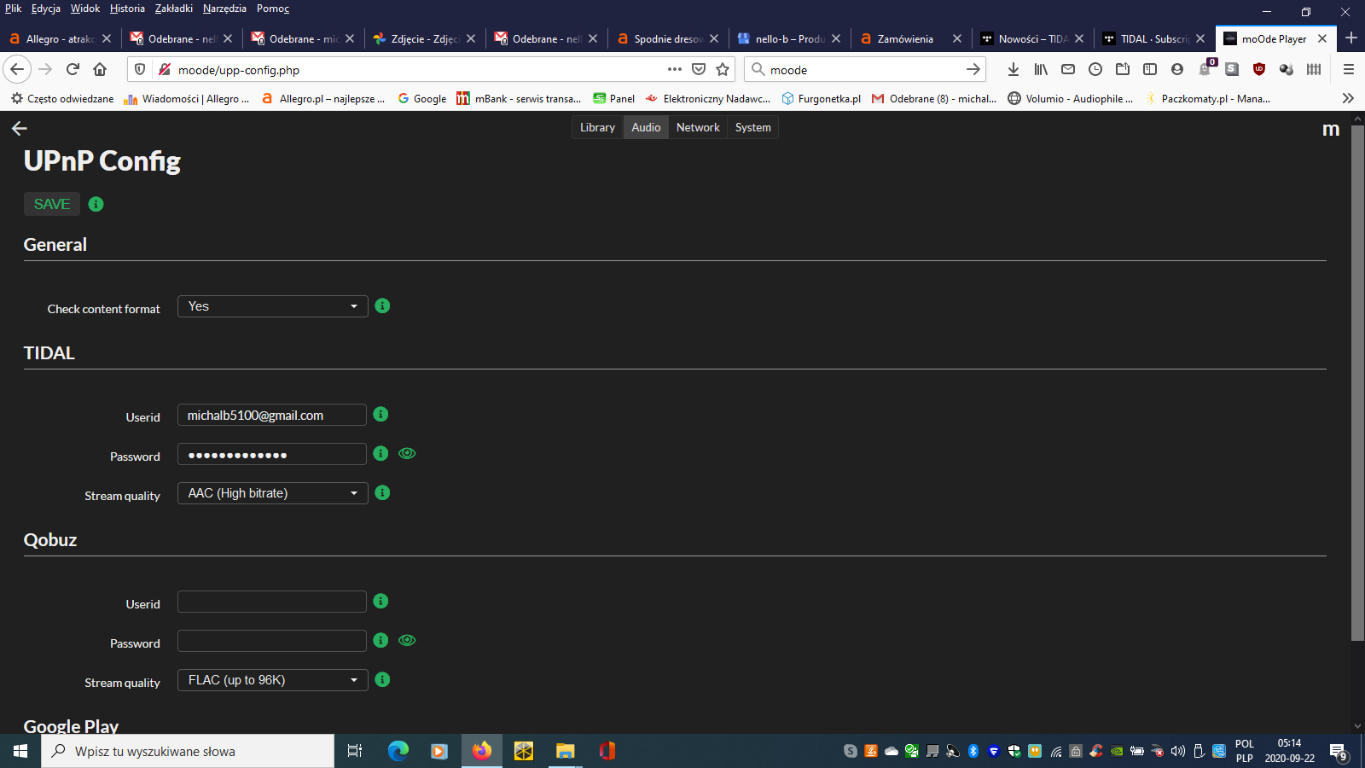Show info for Check content format

coord(382,306)
